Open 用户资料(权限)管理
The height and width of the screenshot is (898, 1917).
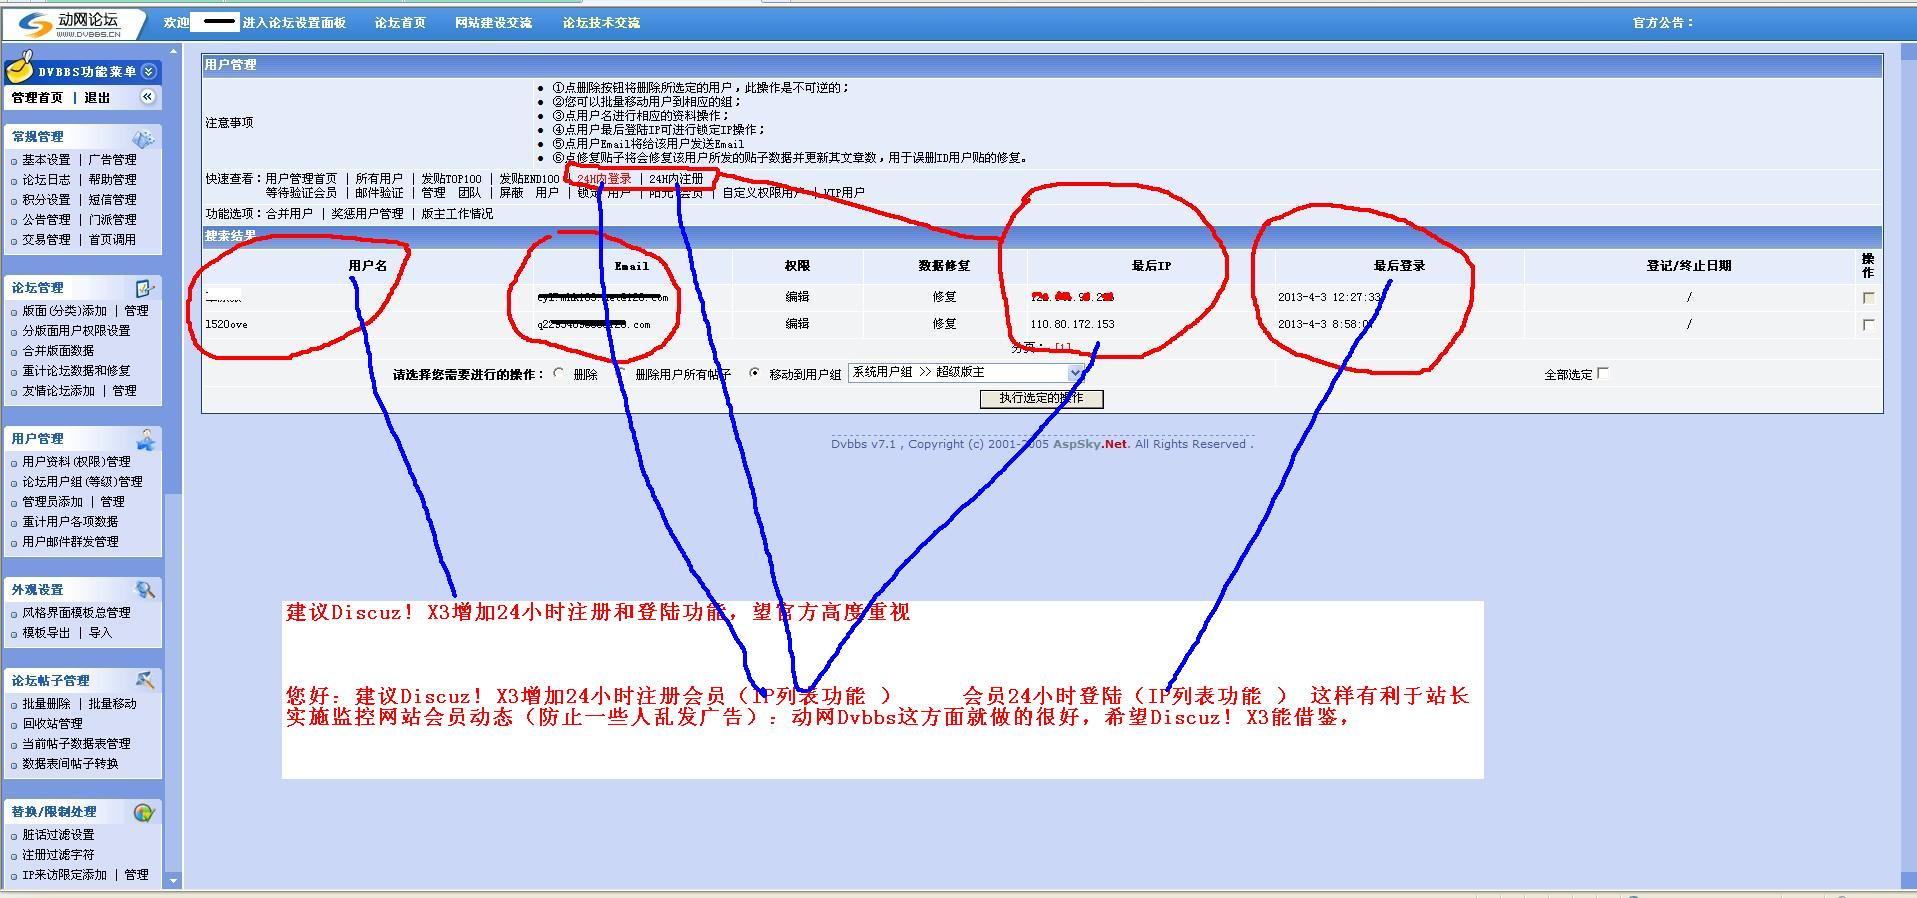click(76, 462)
